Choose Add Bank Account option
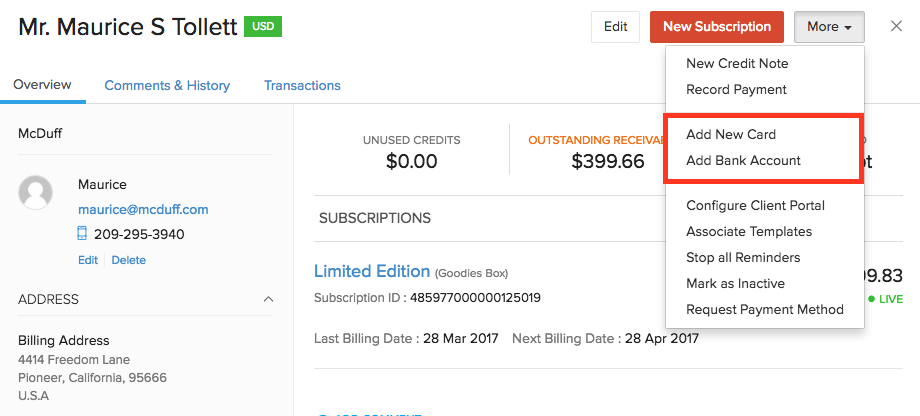 743,160
